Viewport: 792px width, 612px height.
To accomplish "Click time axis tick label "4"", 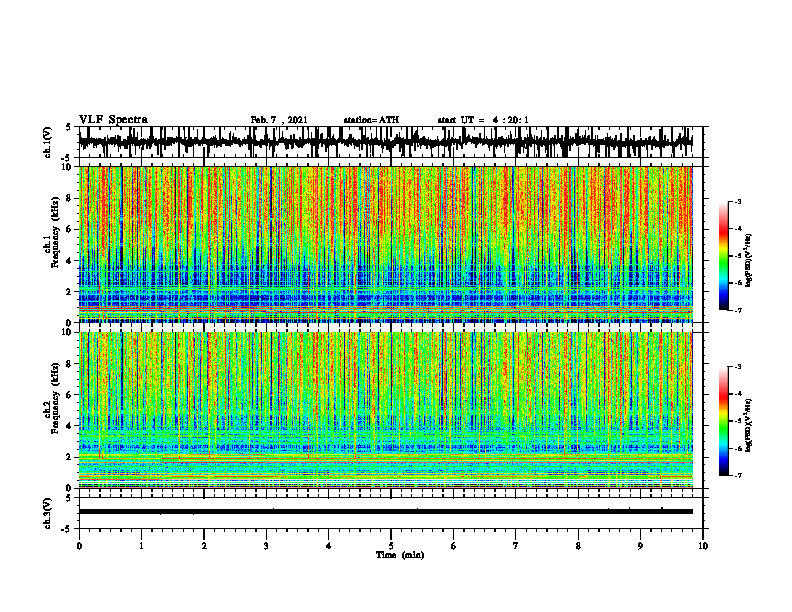I will pos(328,546).
